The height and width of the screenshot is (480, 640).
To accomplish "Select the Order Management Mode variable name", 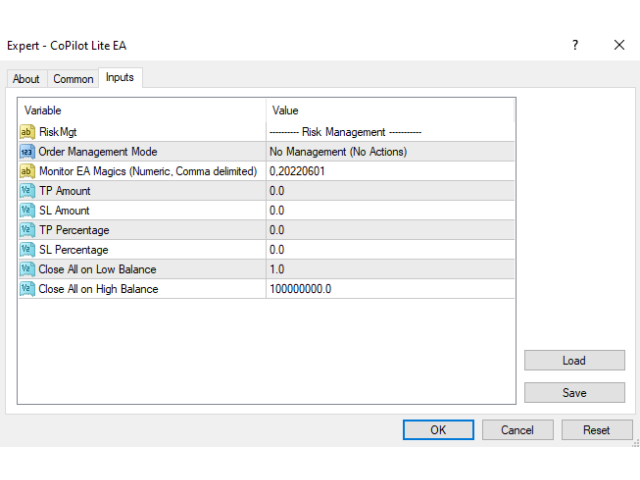I will (x=98, y=151).
